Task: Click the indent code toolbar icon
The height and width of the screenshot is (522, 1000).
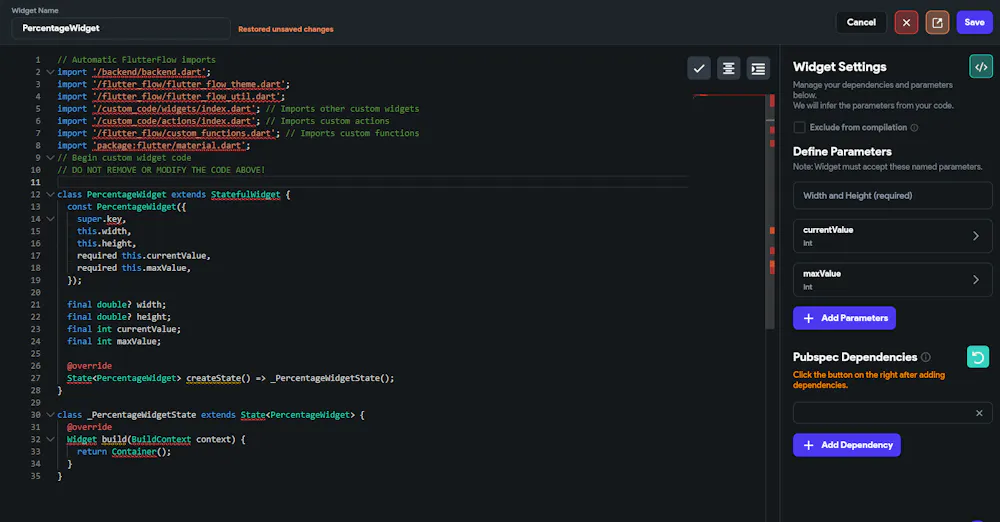Action: pos(758,68)
